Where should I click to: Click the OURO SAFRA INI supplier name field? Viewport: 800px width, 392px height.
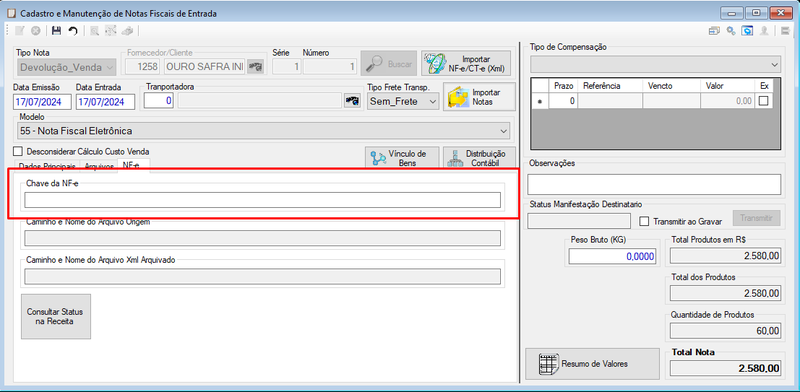[205, 66]
